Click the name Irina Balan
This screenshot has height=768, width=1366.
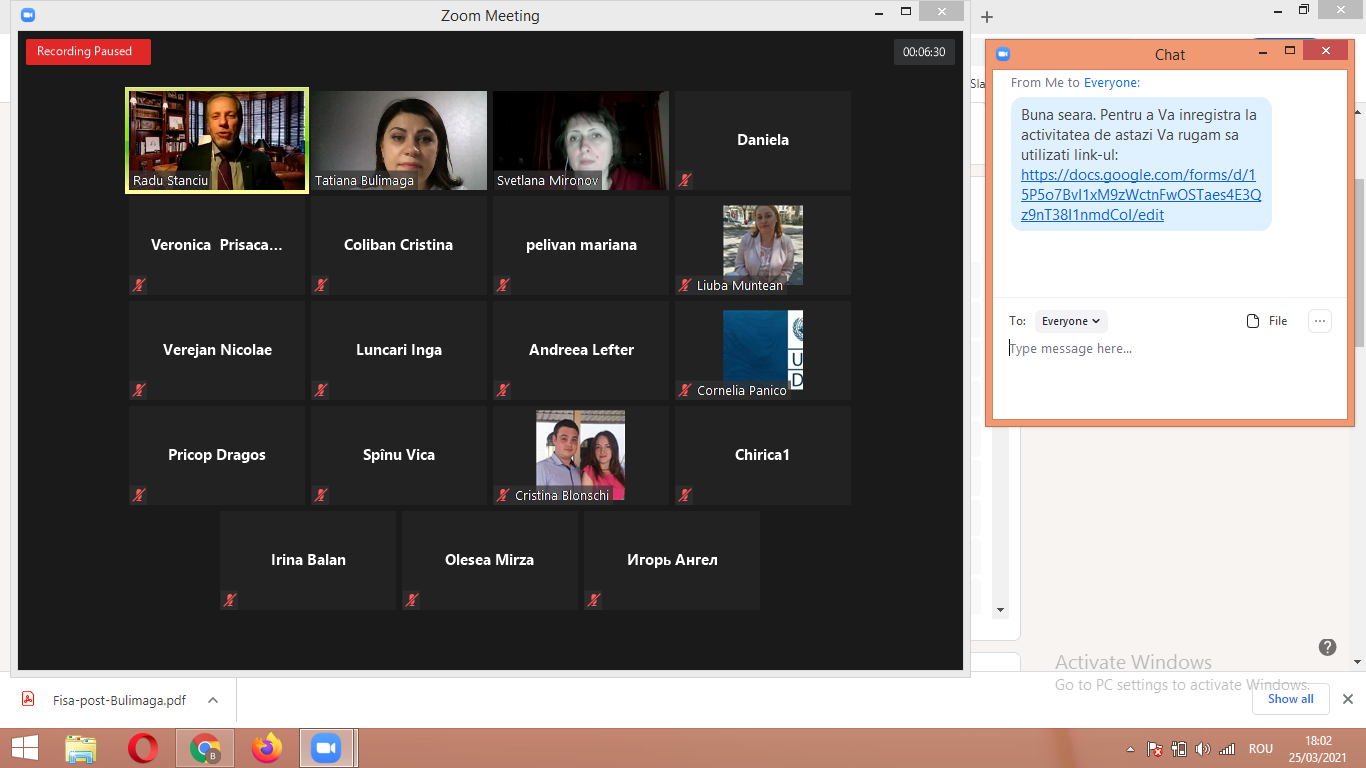[308, 560]
